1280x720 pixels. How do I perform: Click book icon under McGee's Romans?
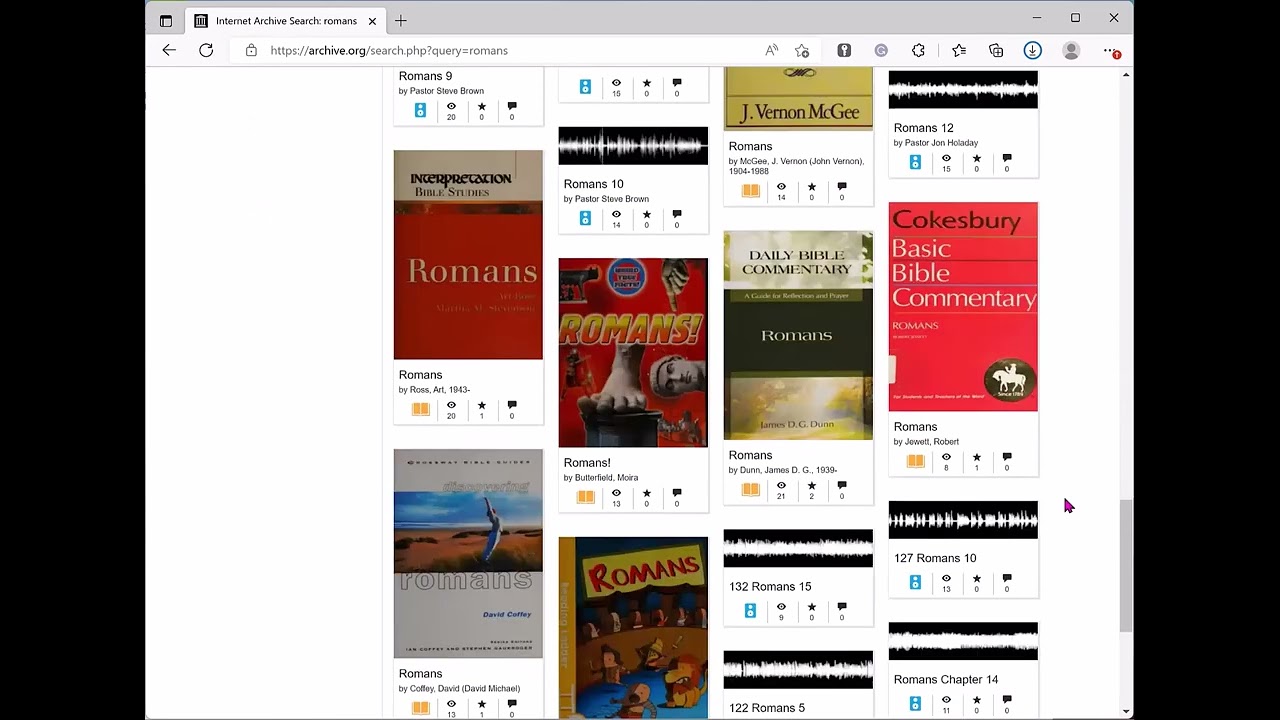[x=750, y=191]
